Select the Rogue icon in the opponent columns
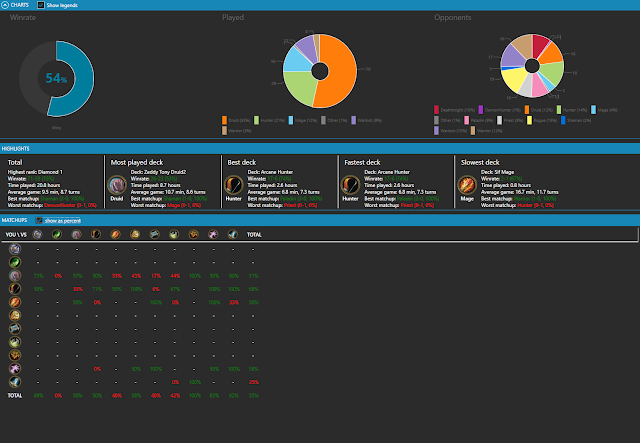This screenshot has width=640, height=443. click(x=174, y=234)
